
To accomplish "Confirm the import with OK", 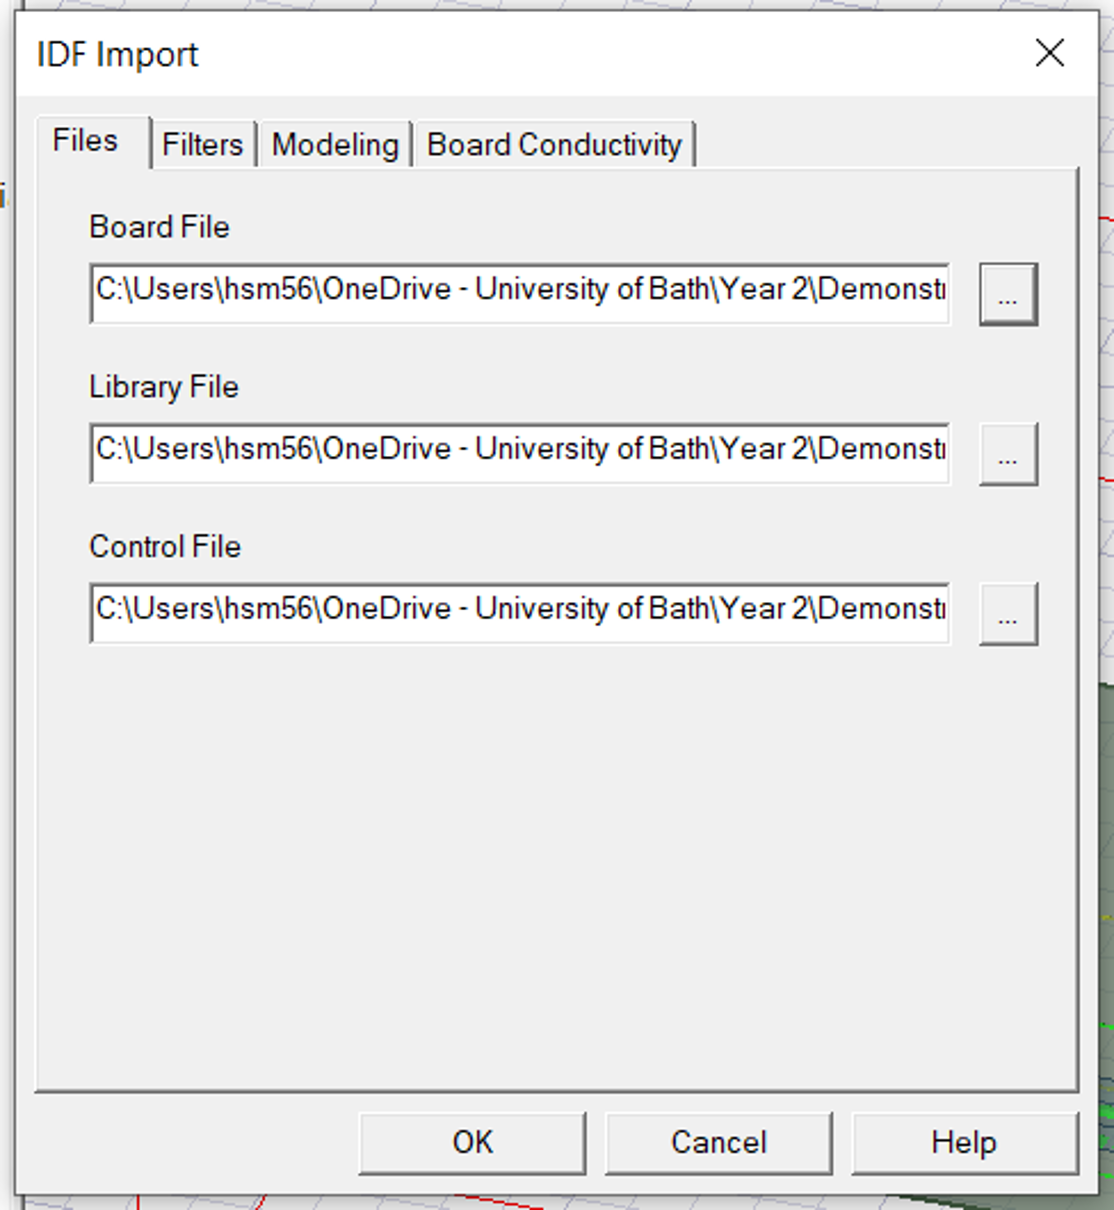I will (x=472, y=1142).
